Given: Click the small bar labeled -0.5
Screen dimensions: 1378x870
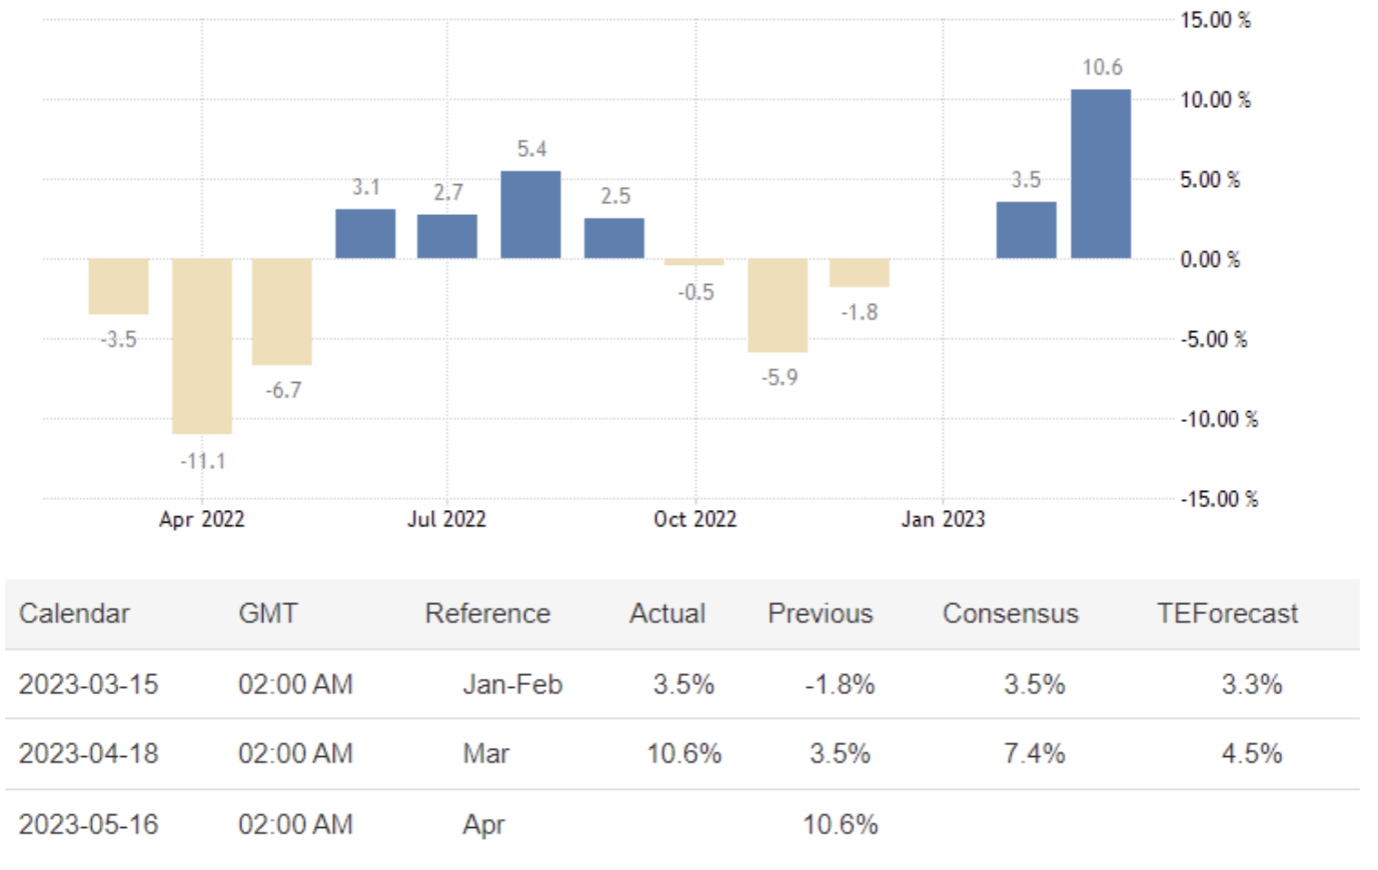Looking at the screenshot, I should (694, 262).
